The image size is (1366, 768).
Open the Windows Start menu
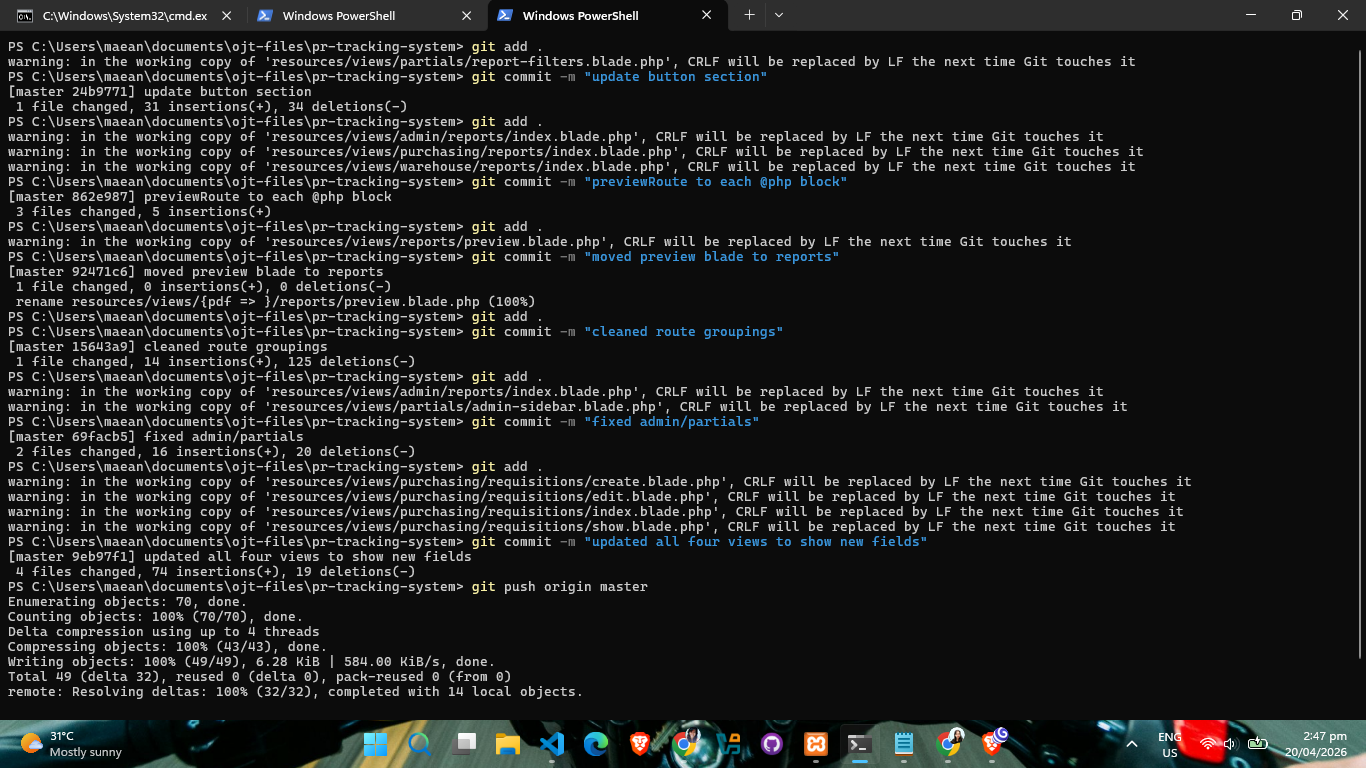(x=376, y=744)
